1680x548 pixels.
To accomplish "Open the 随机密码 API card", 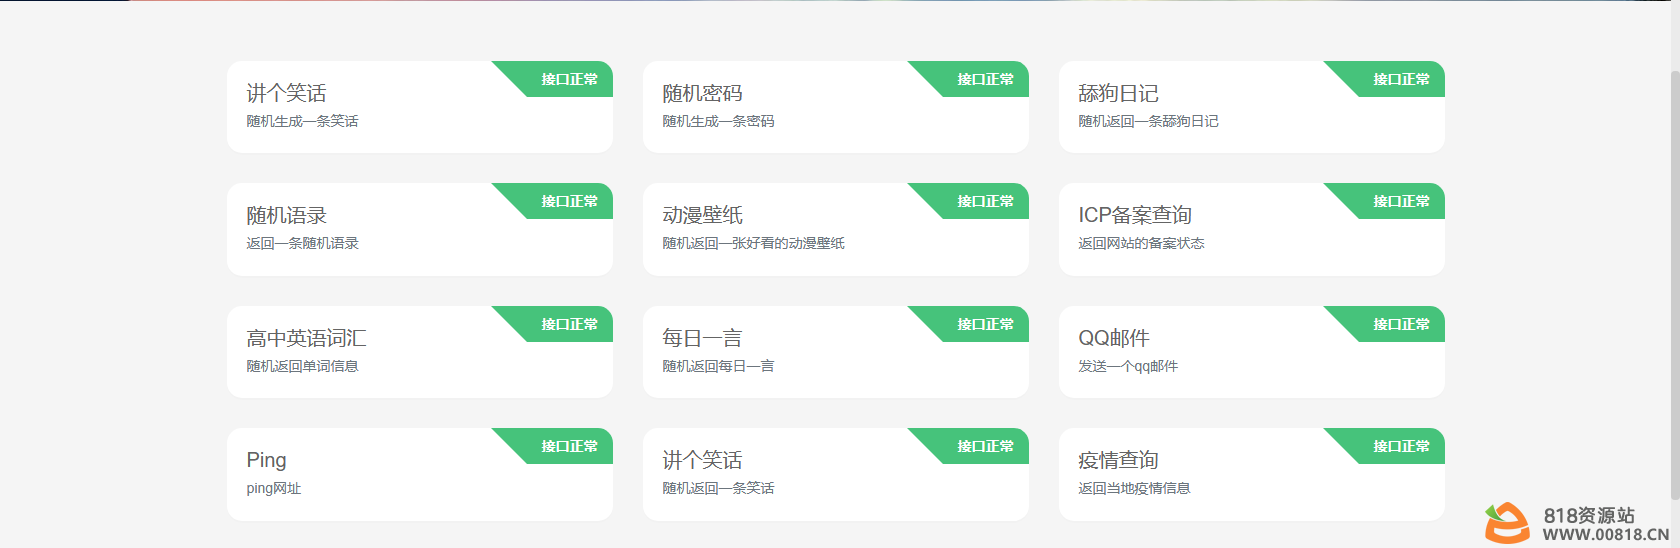I will click(836, 107).
